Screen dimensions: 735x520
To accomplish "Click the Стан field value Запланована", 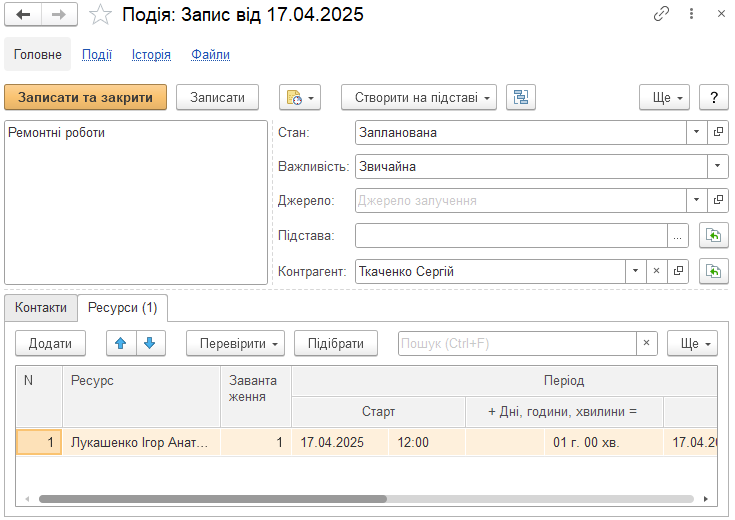I will [x=521, y=133].
